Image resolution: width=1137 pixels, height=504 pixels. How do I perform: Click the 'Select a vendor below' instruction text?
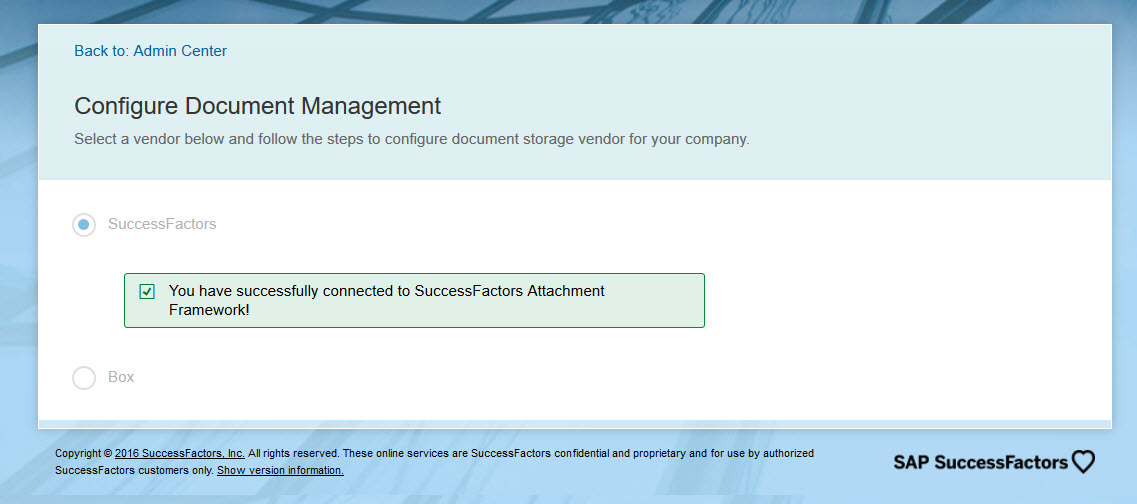[x=412, y=139]
